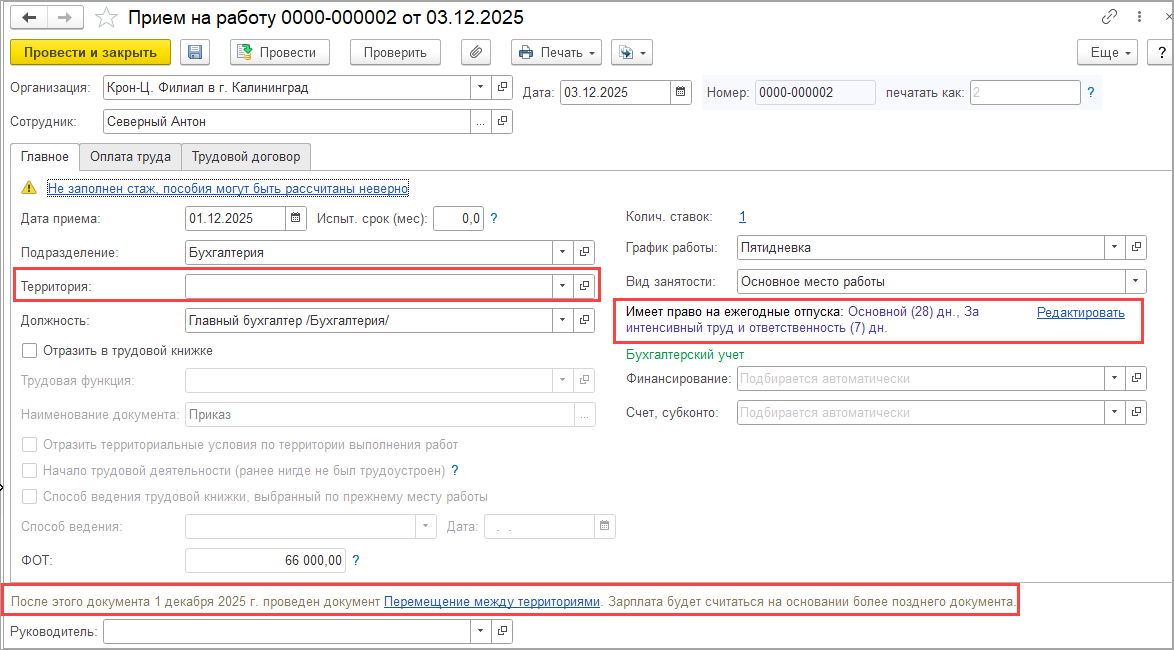The width and height of the screenshot is (1174, 650).
Task: Add document to favorites with the star
Action: [x=106, y=17]
